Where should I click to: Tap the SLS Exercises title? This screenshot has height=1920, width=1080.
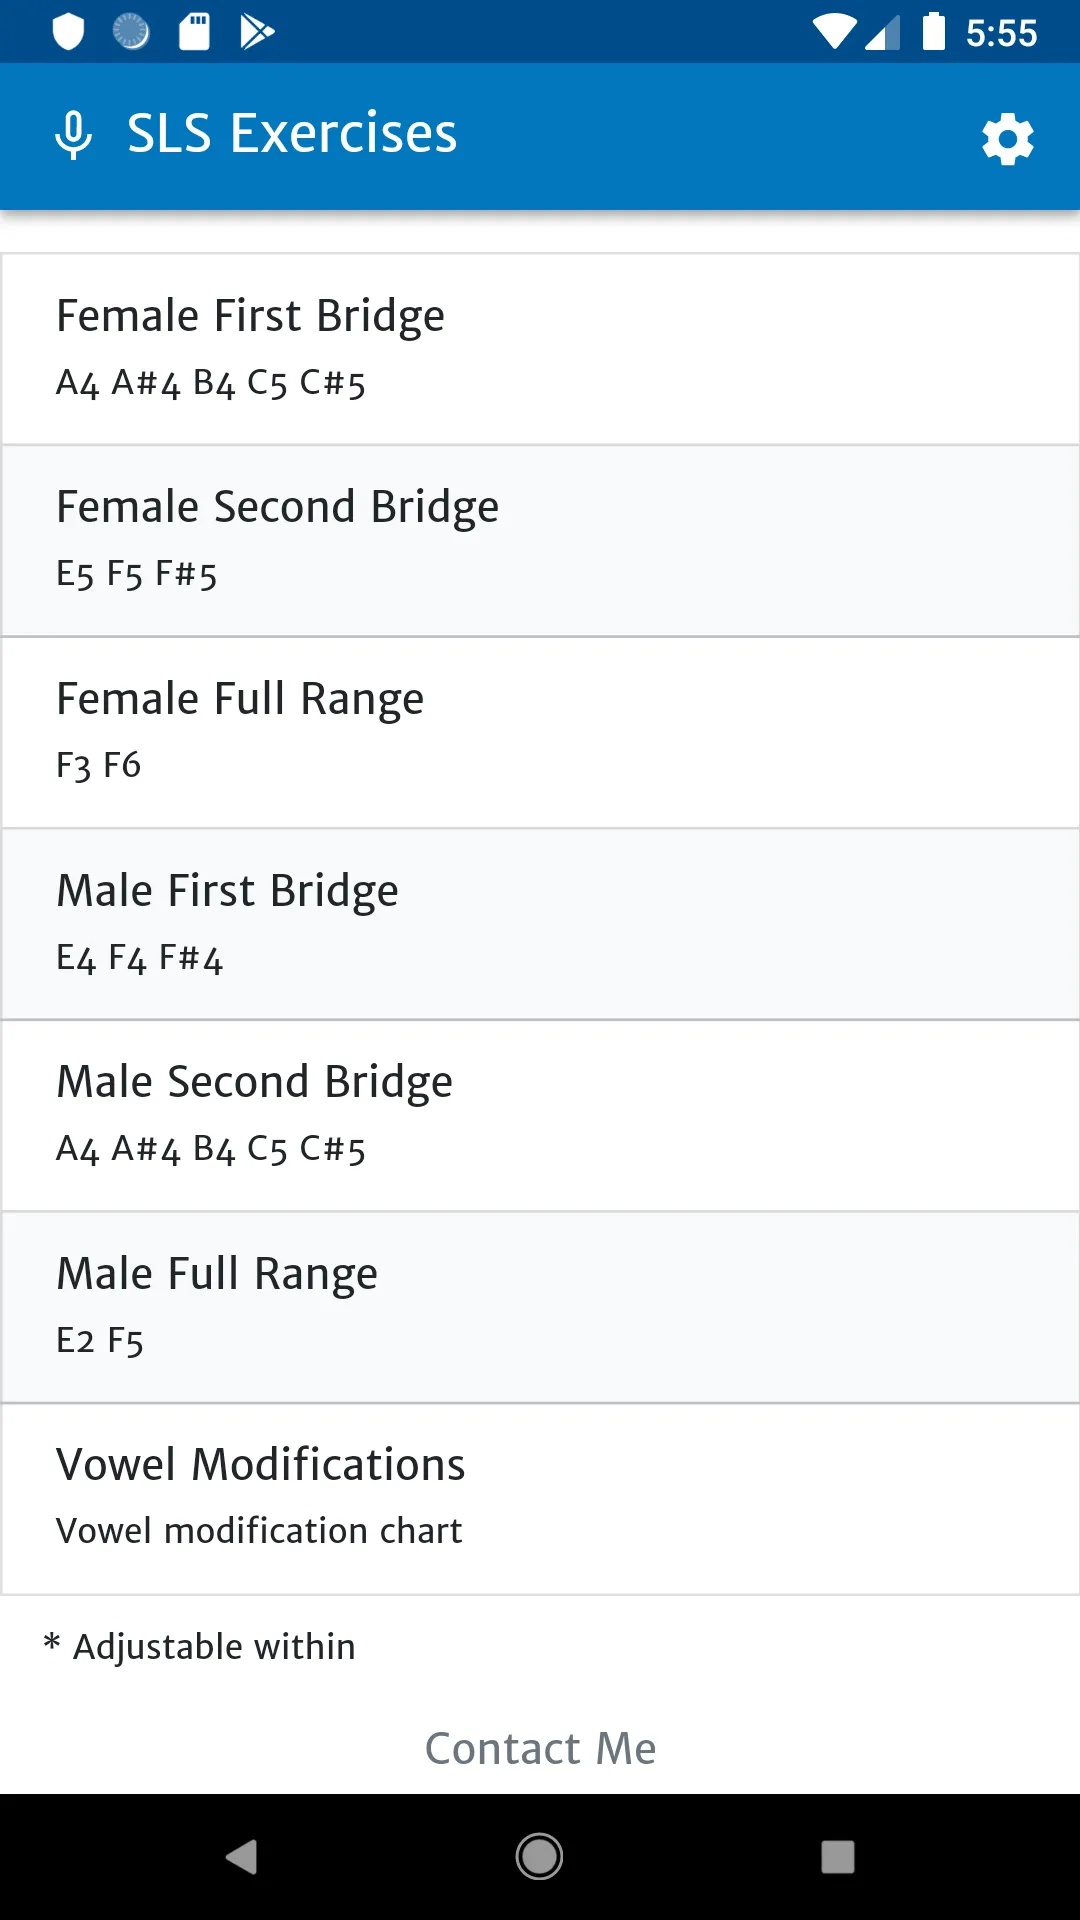click(292, 133)
